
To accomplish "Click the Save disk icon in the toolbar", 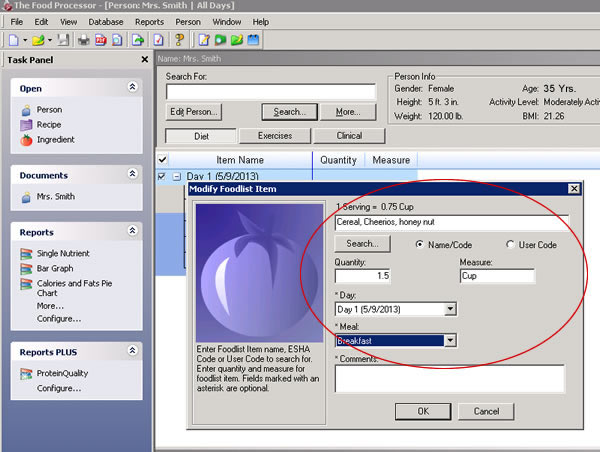I will tap(63, 40).
